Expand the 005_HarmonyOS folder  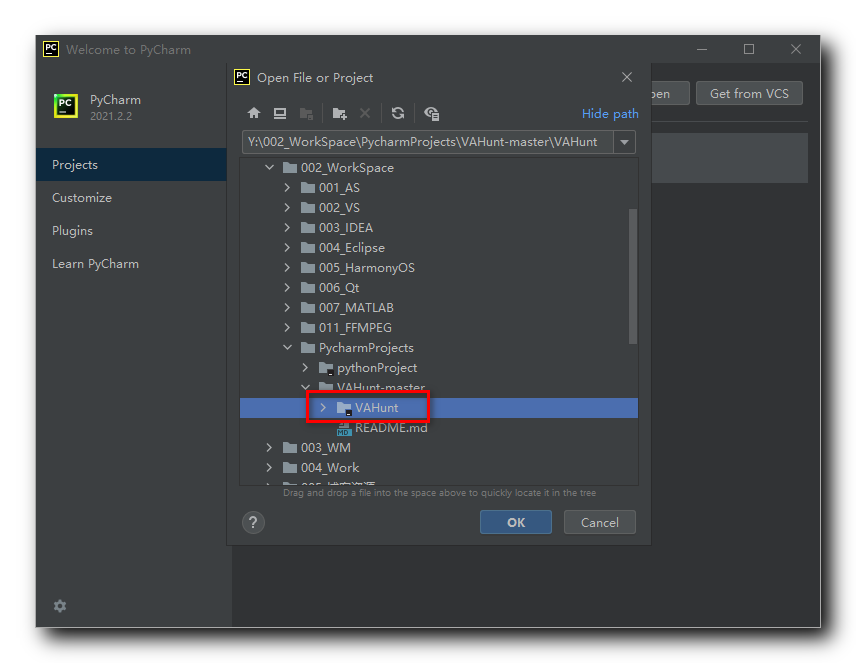pos(287,268)
